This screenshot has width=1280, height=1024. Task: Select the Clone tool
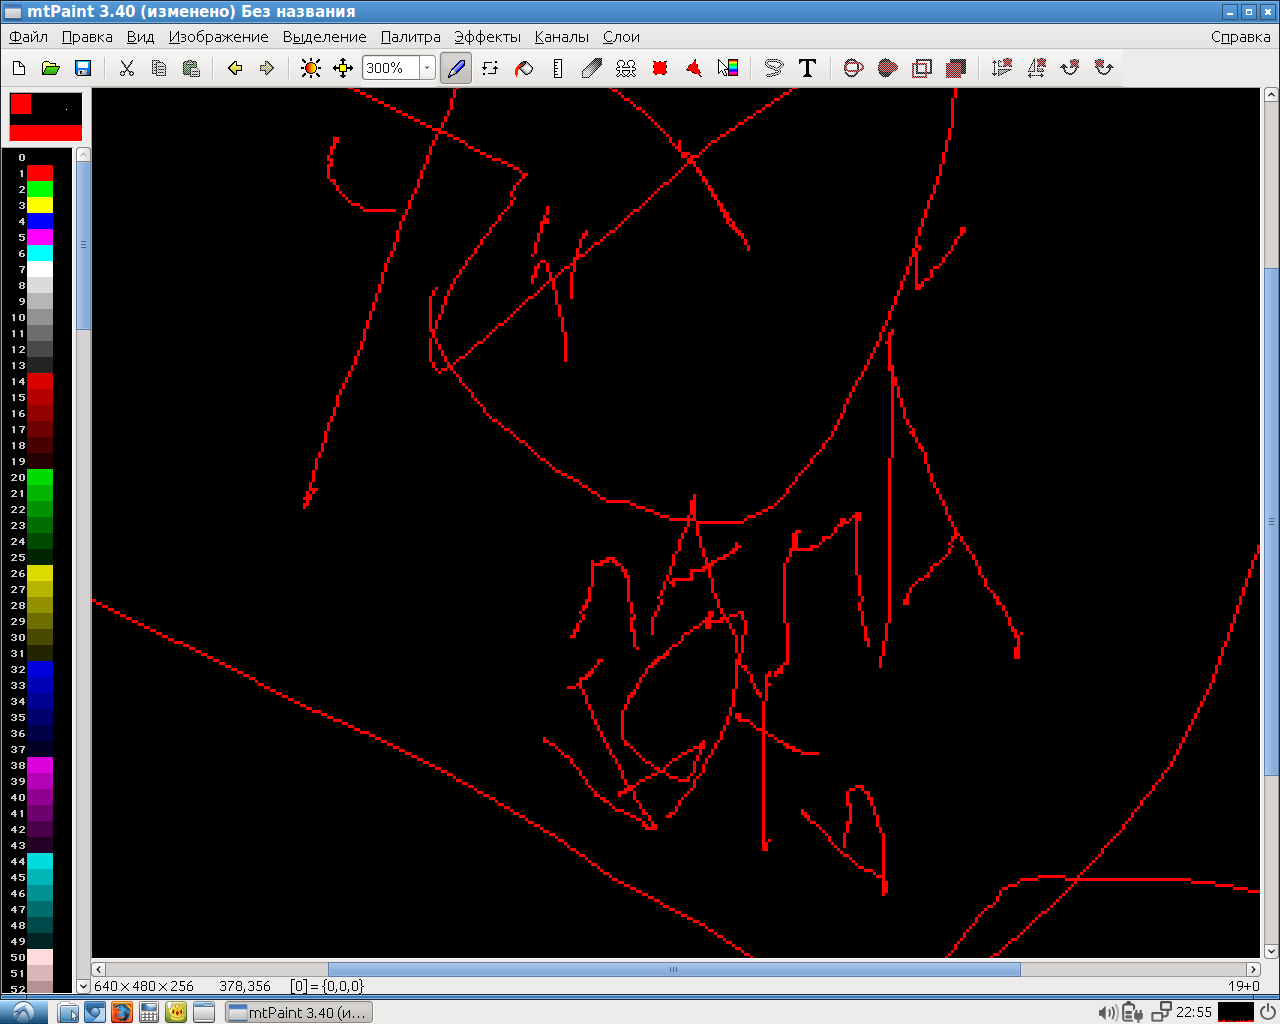click(x=626, y=68)
